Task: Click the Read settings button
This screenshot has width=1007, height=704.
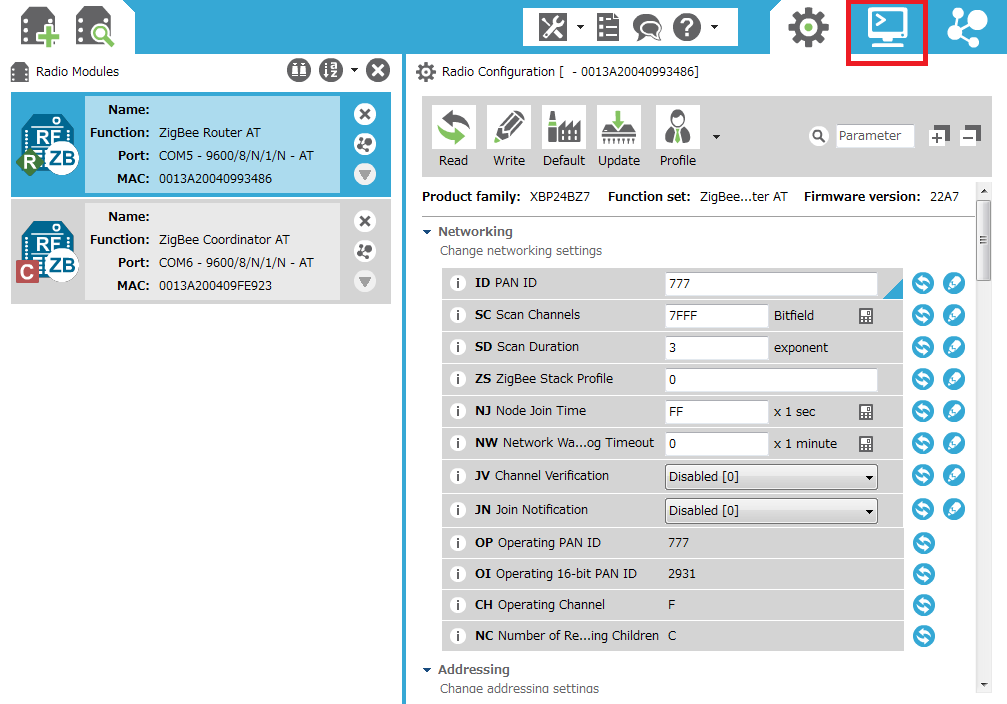Action: pyautogui.click(x=453, y=137)
